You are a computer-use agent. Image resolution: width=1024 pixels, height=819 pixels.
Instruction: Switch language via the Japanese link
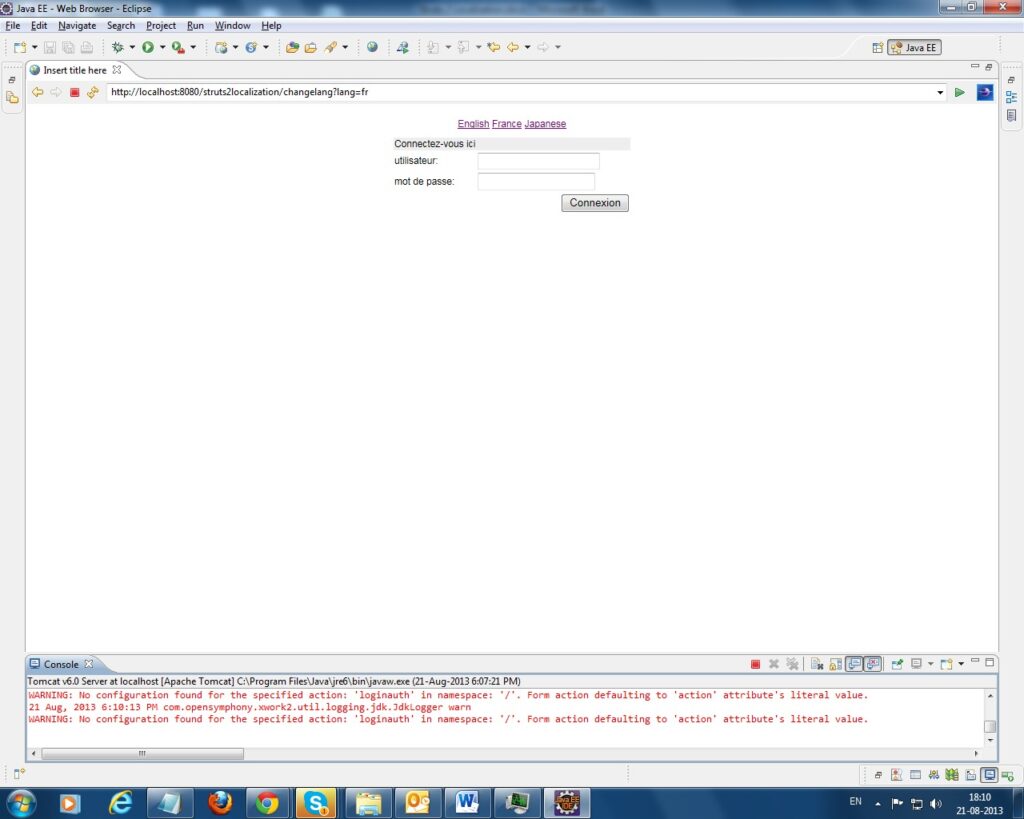point(545,124)
